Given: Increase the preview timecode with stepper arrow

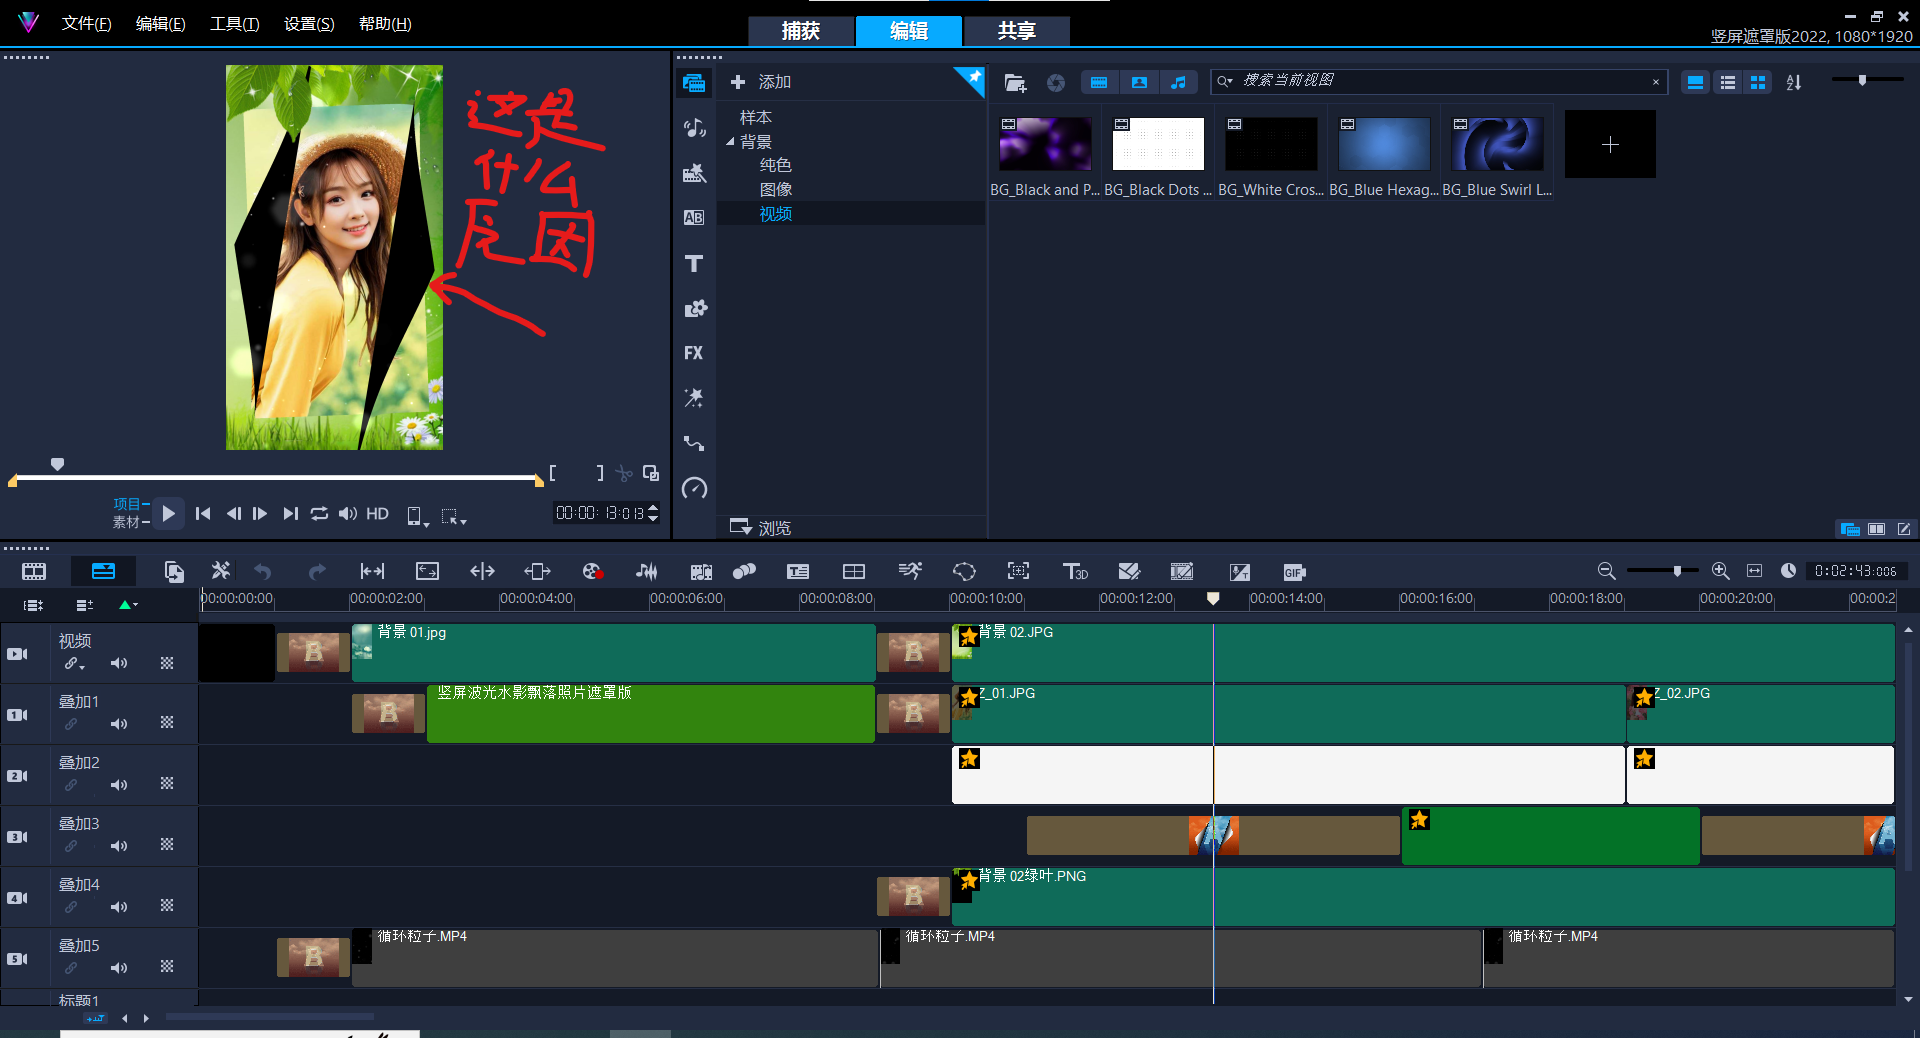Looking at the screenshot, I should (653, 508).
